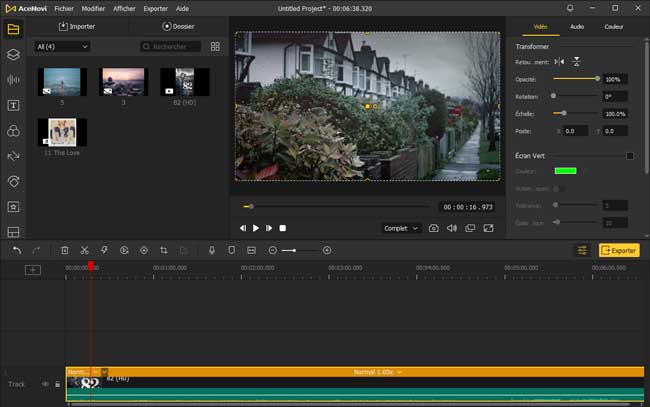Open the Text panel in the sidebar
Screen dimensions: 650x407
(14, 105)
